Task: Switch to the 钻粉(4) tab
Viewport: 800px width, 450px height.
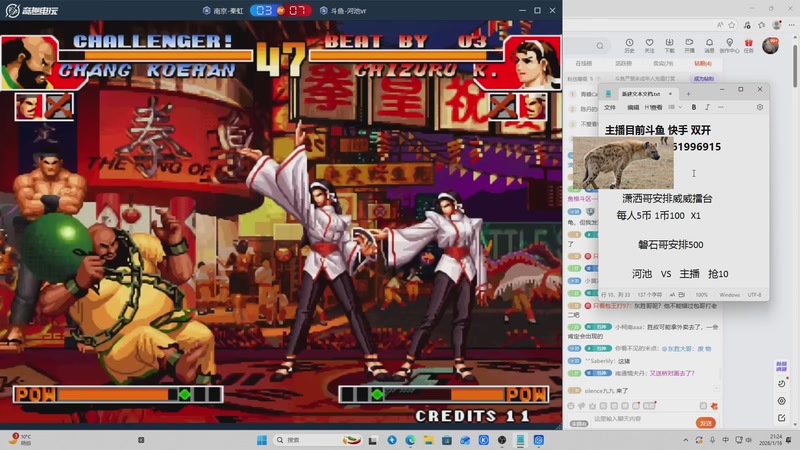Action: tap(703, 64)
